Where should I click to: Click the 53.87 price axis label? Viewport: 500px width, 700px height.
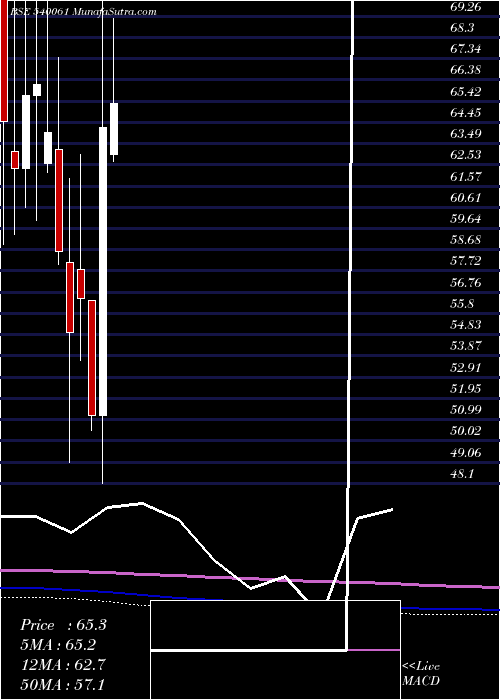(x=466, y=347)
